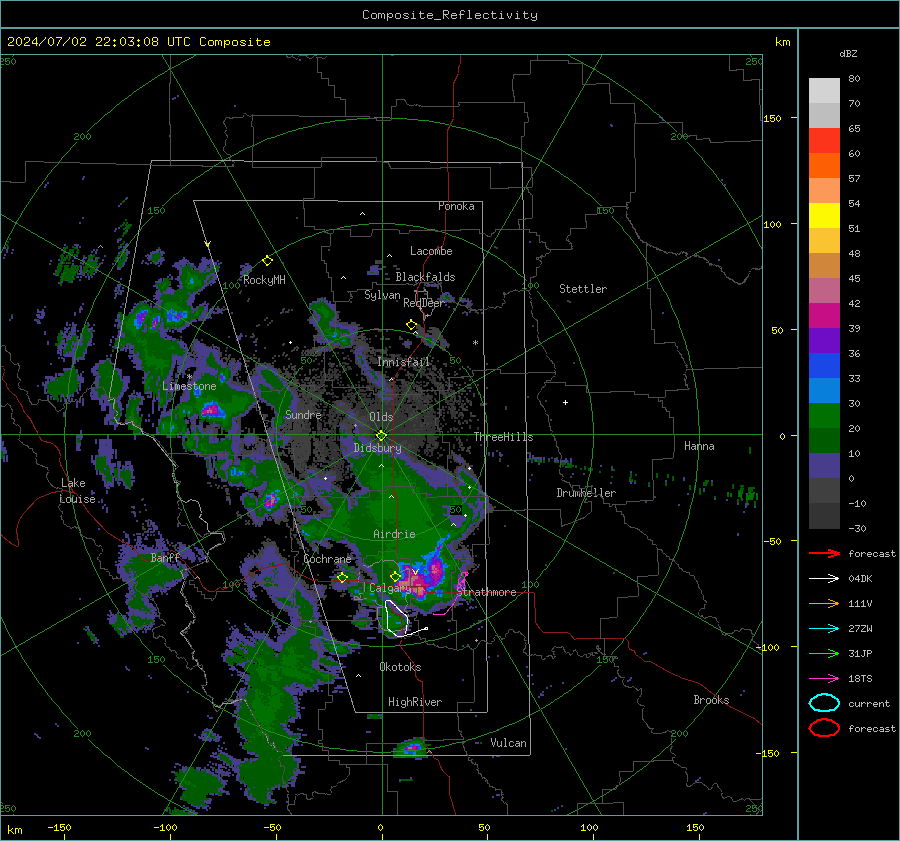The height and width of the screenshot is (841, 900).
Task: Click the Airdrie city label
Action: coord(394,534)
